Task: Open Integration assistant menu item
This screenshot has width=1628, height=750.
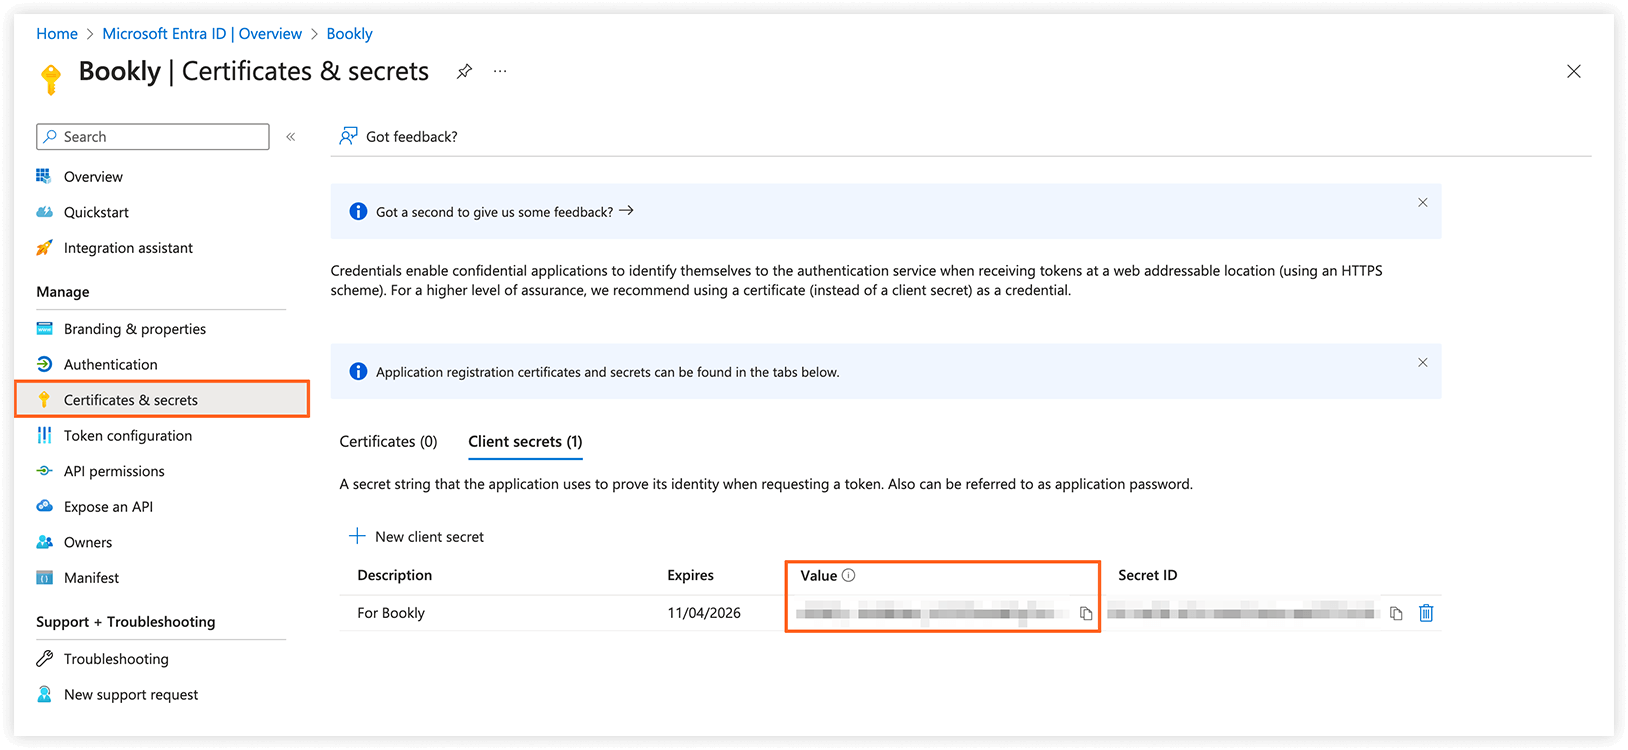Action: (x=128, y=248)
